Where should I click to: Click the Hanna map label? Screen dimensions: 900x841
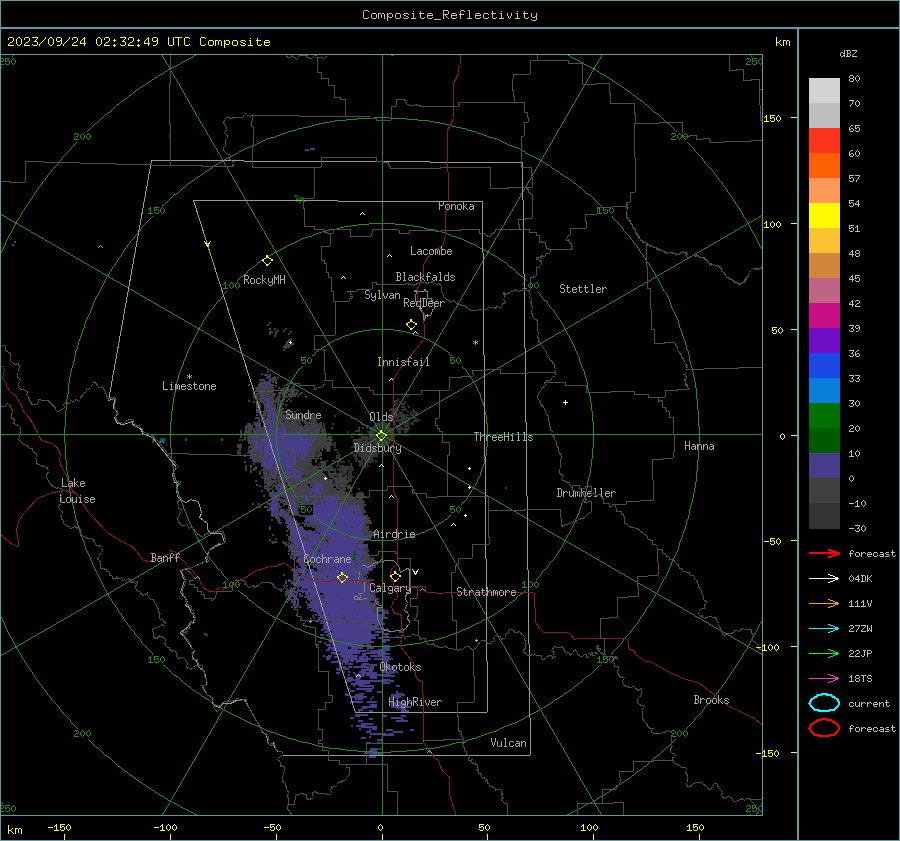pyautogui.click(x=699, y=446)
